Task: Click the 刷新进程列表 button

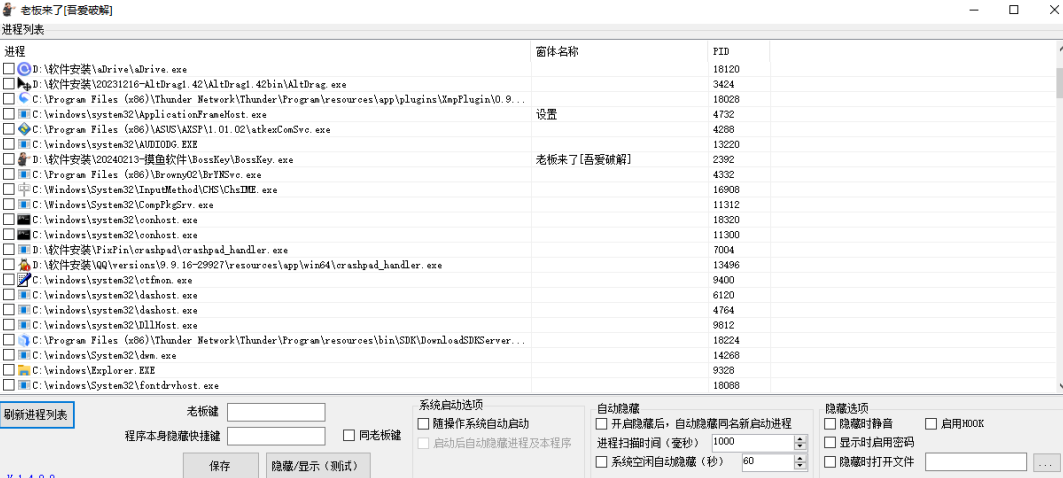Action: (36, 415)
